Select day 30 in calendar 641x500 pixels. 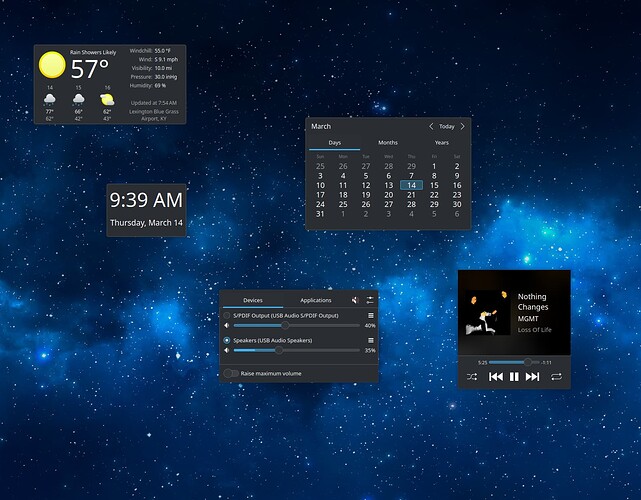point(457,204)
